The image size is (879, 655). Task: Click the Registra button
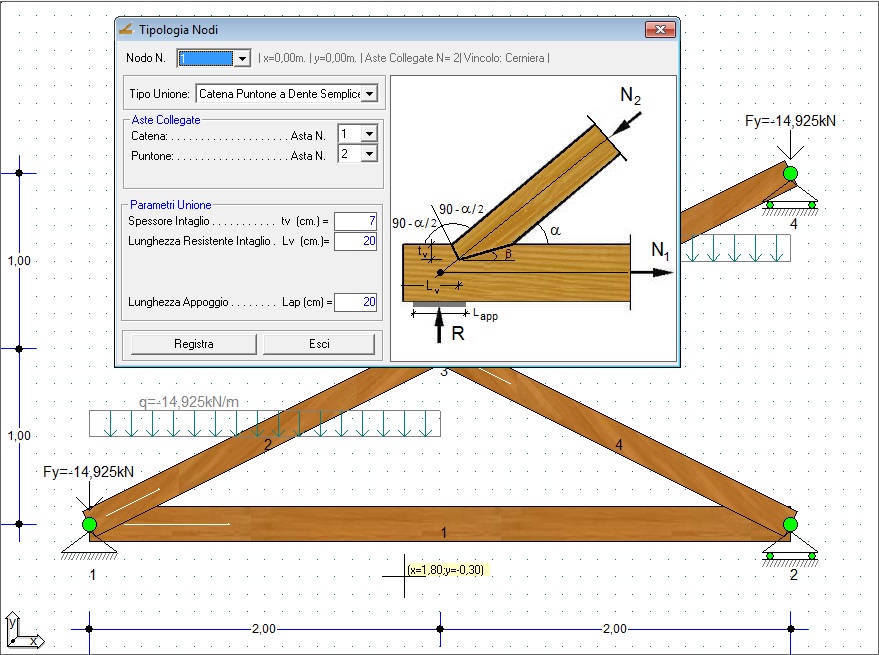(193, 344)
